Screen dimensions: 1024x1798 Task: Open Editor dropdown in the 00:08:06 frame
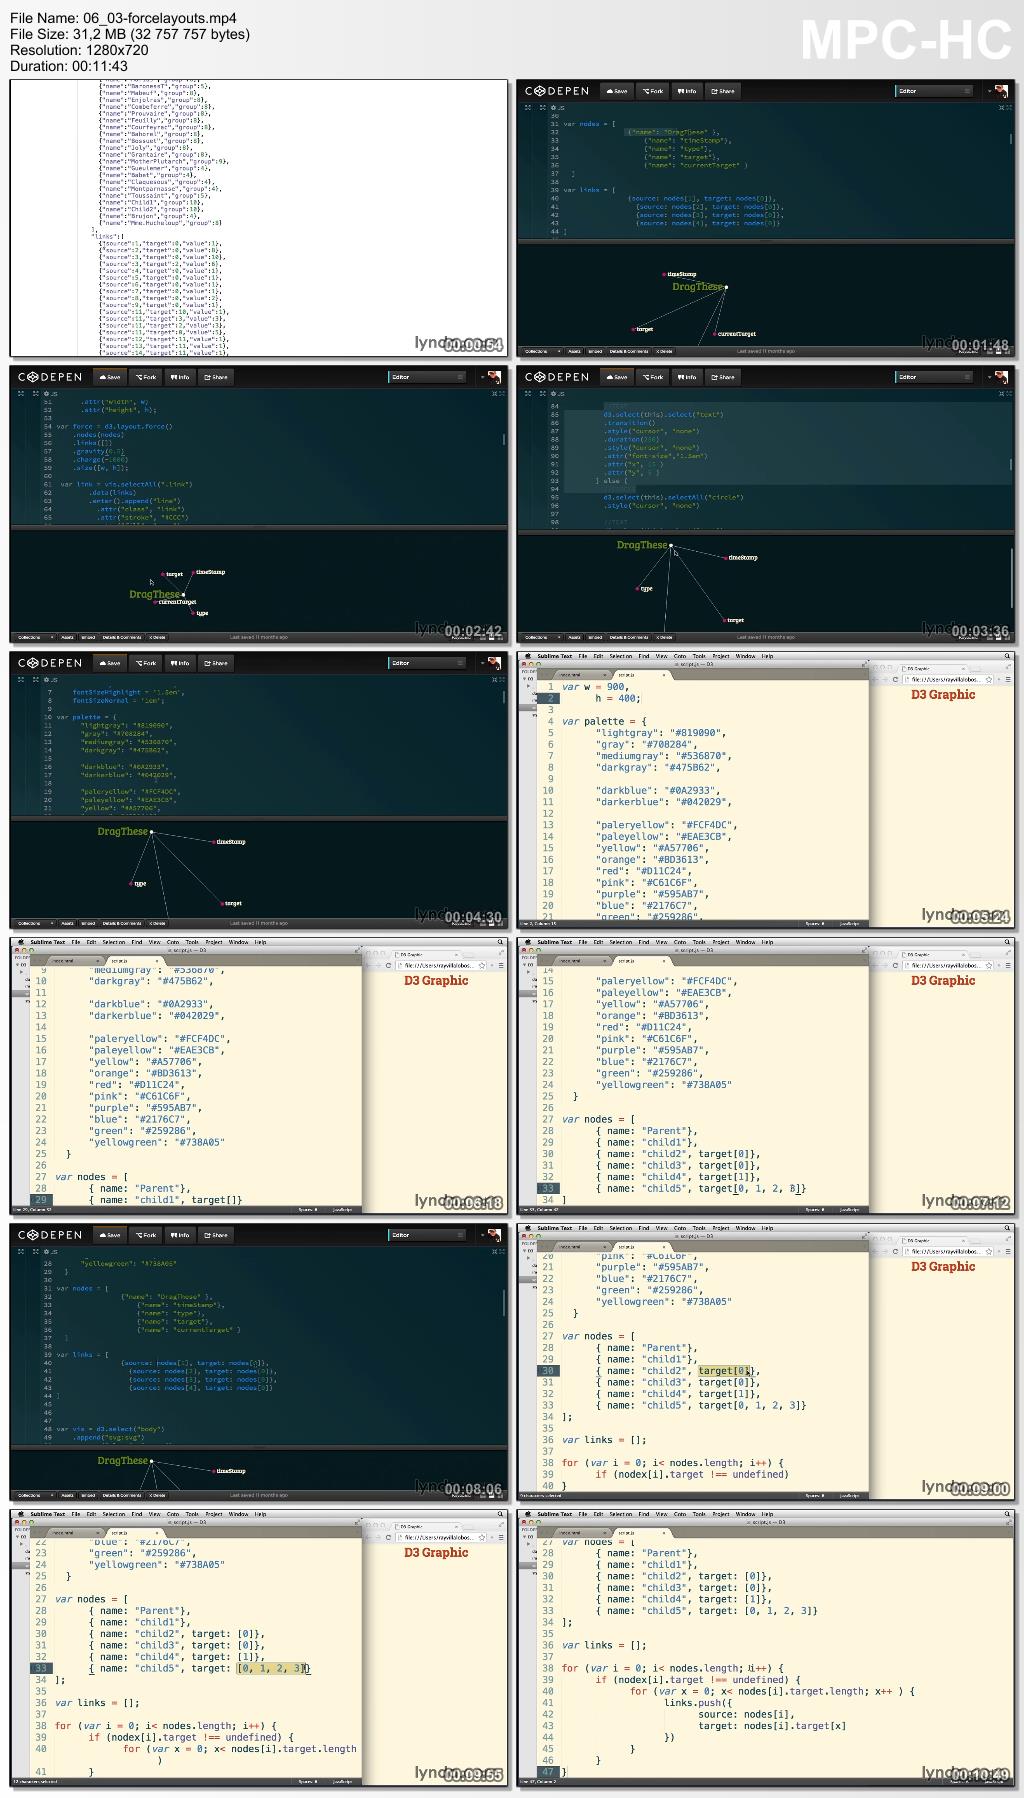click(x=427, y=1235)
